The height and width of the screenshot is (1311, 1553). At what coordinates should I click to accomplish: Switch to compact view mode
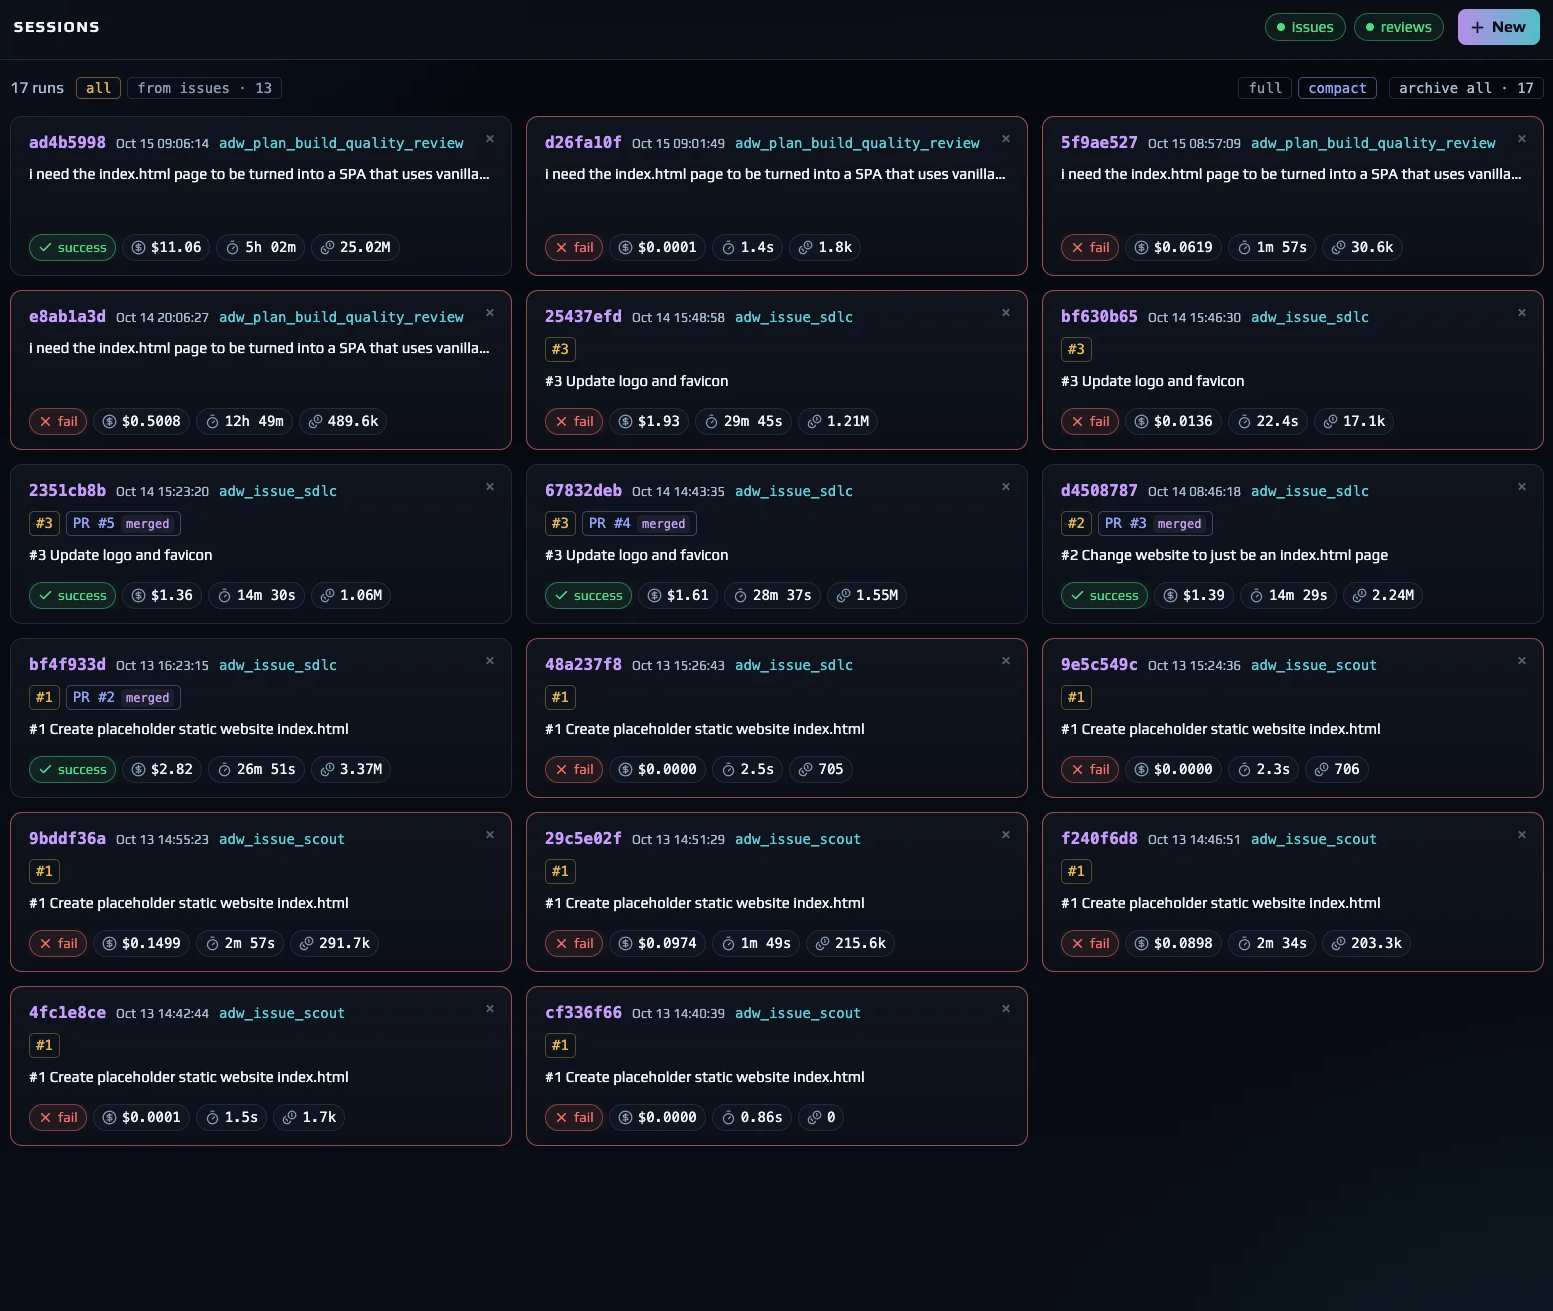click(x=1337, y=88)
